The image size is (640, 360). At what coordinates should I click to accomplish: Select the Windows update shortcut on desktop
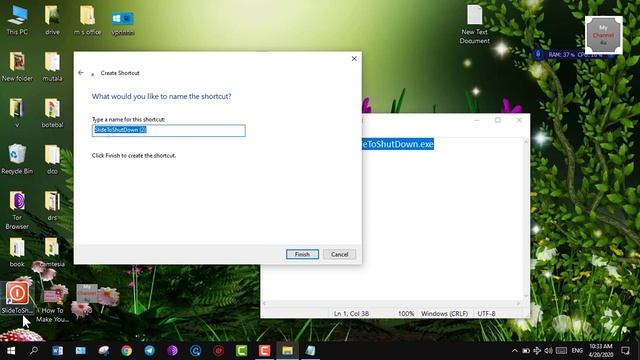click(x=122, y=22)
